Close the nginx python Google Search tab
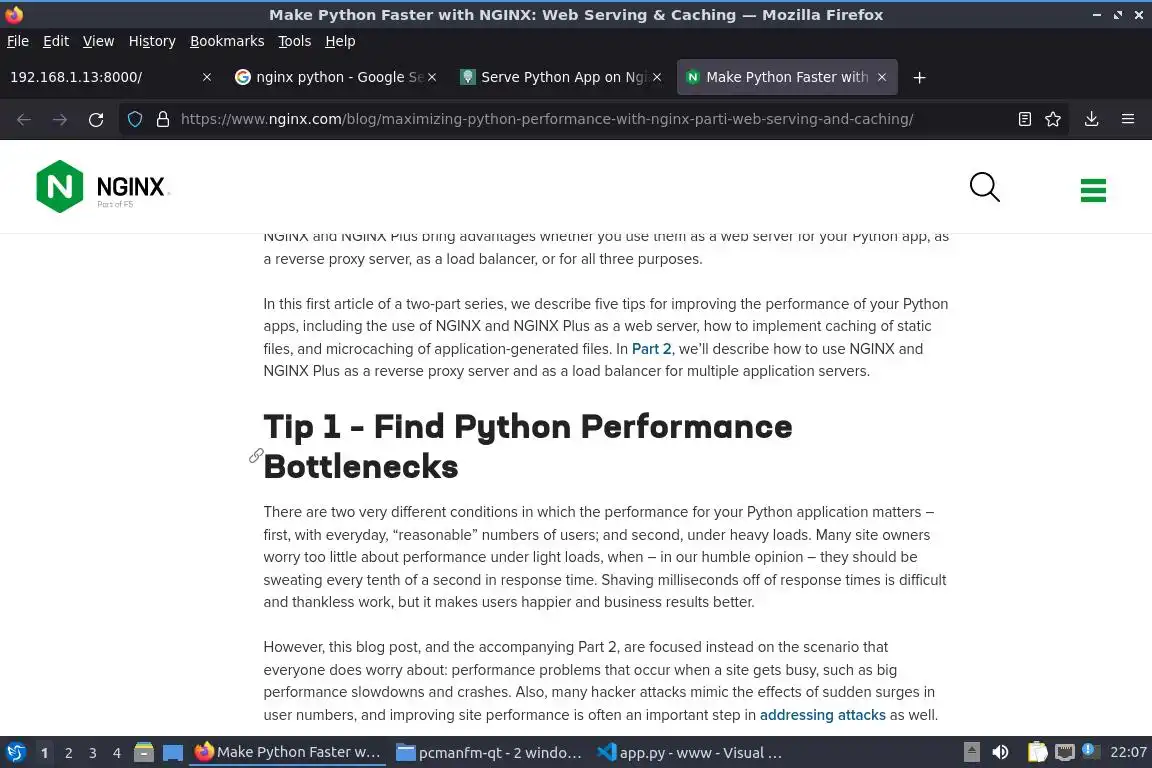 (432, 77)
